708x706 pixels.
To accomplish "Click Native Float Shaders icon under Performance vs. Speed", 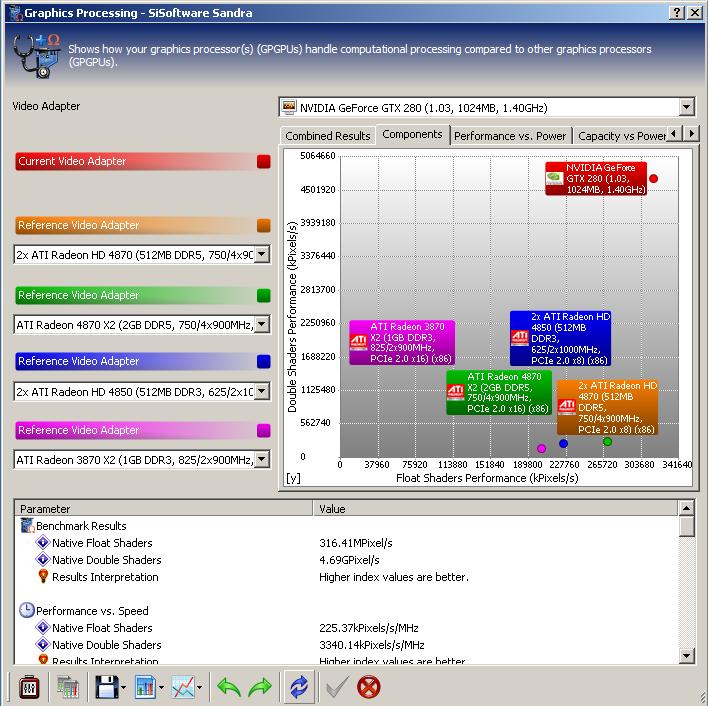I will tap(42, 627).
